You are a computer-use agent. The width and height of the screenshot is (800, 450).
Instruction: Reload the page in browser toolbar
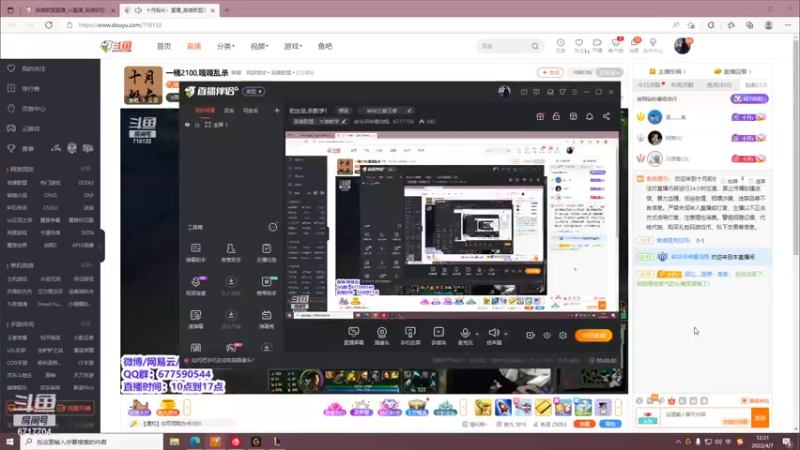point(49,24)
